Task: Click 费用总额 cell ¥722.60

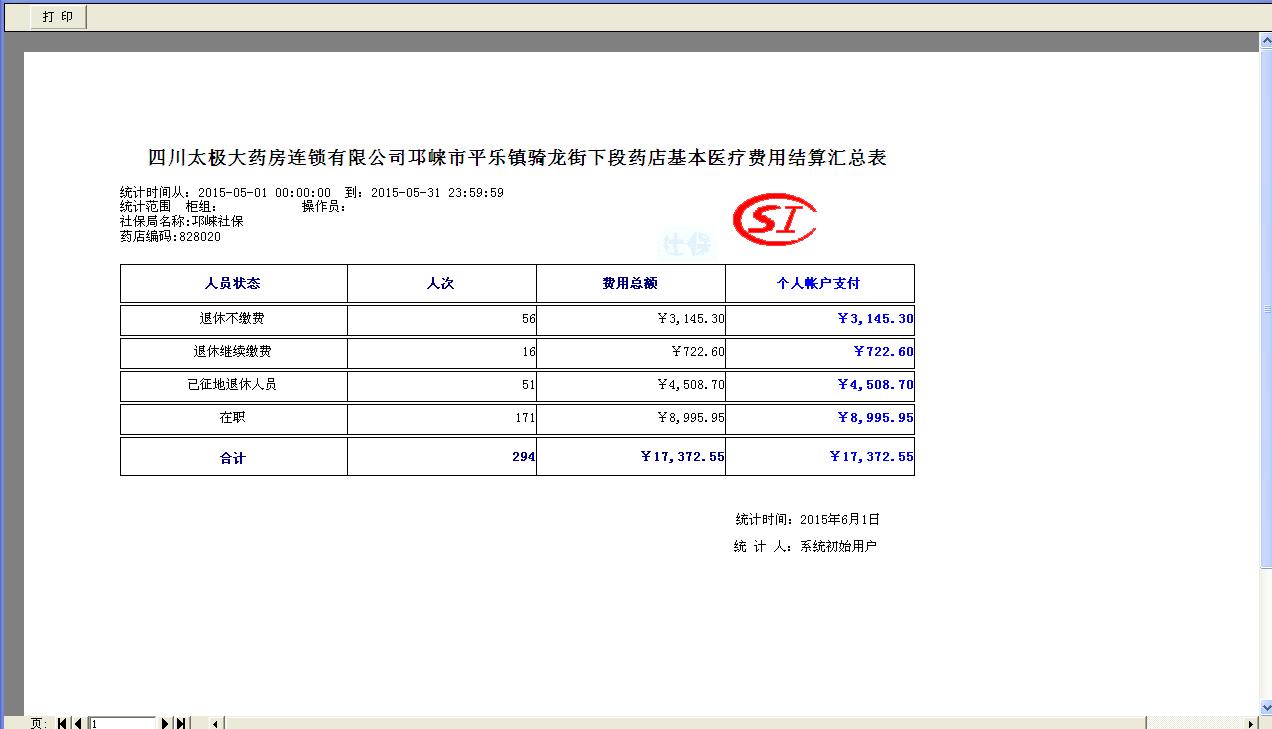Action: click(698, 353)
